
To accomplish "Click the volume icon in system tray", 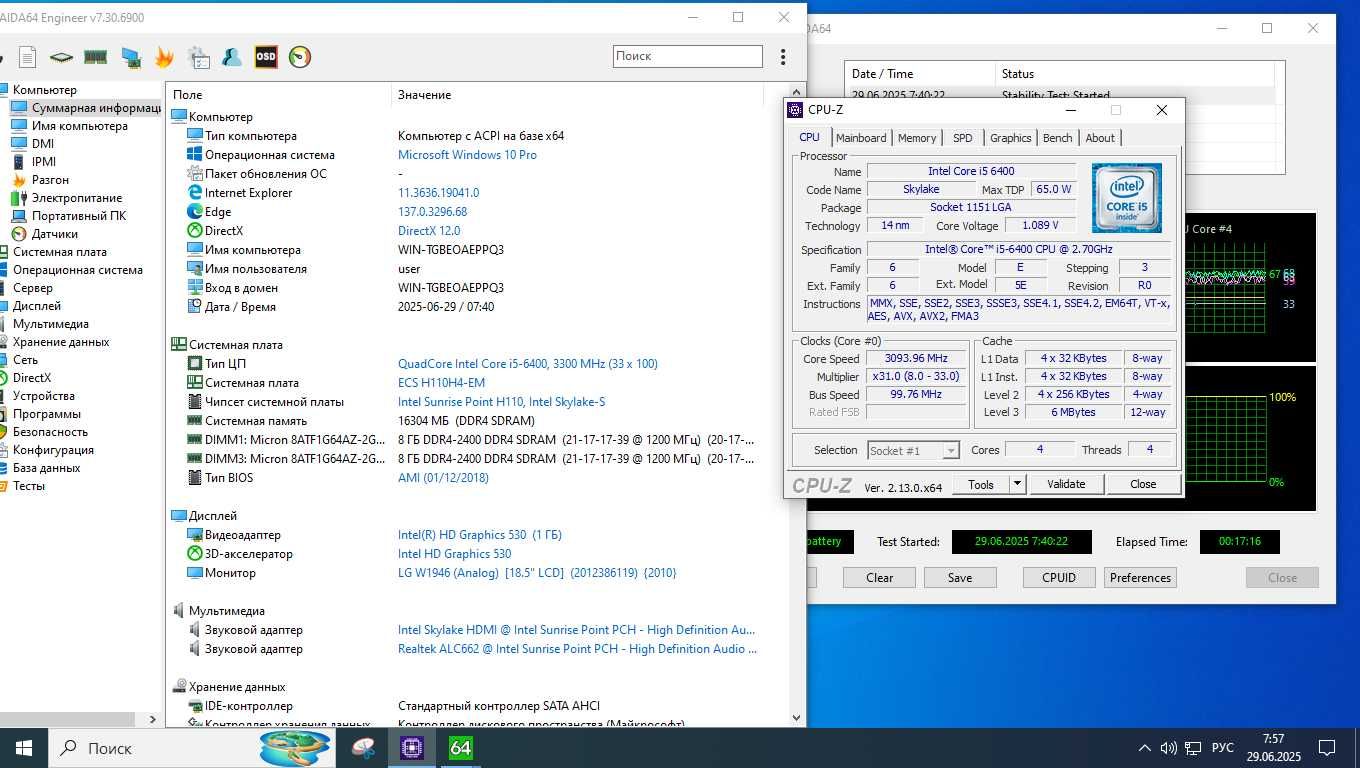I will click(x=1168, y=748).
